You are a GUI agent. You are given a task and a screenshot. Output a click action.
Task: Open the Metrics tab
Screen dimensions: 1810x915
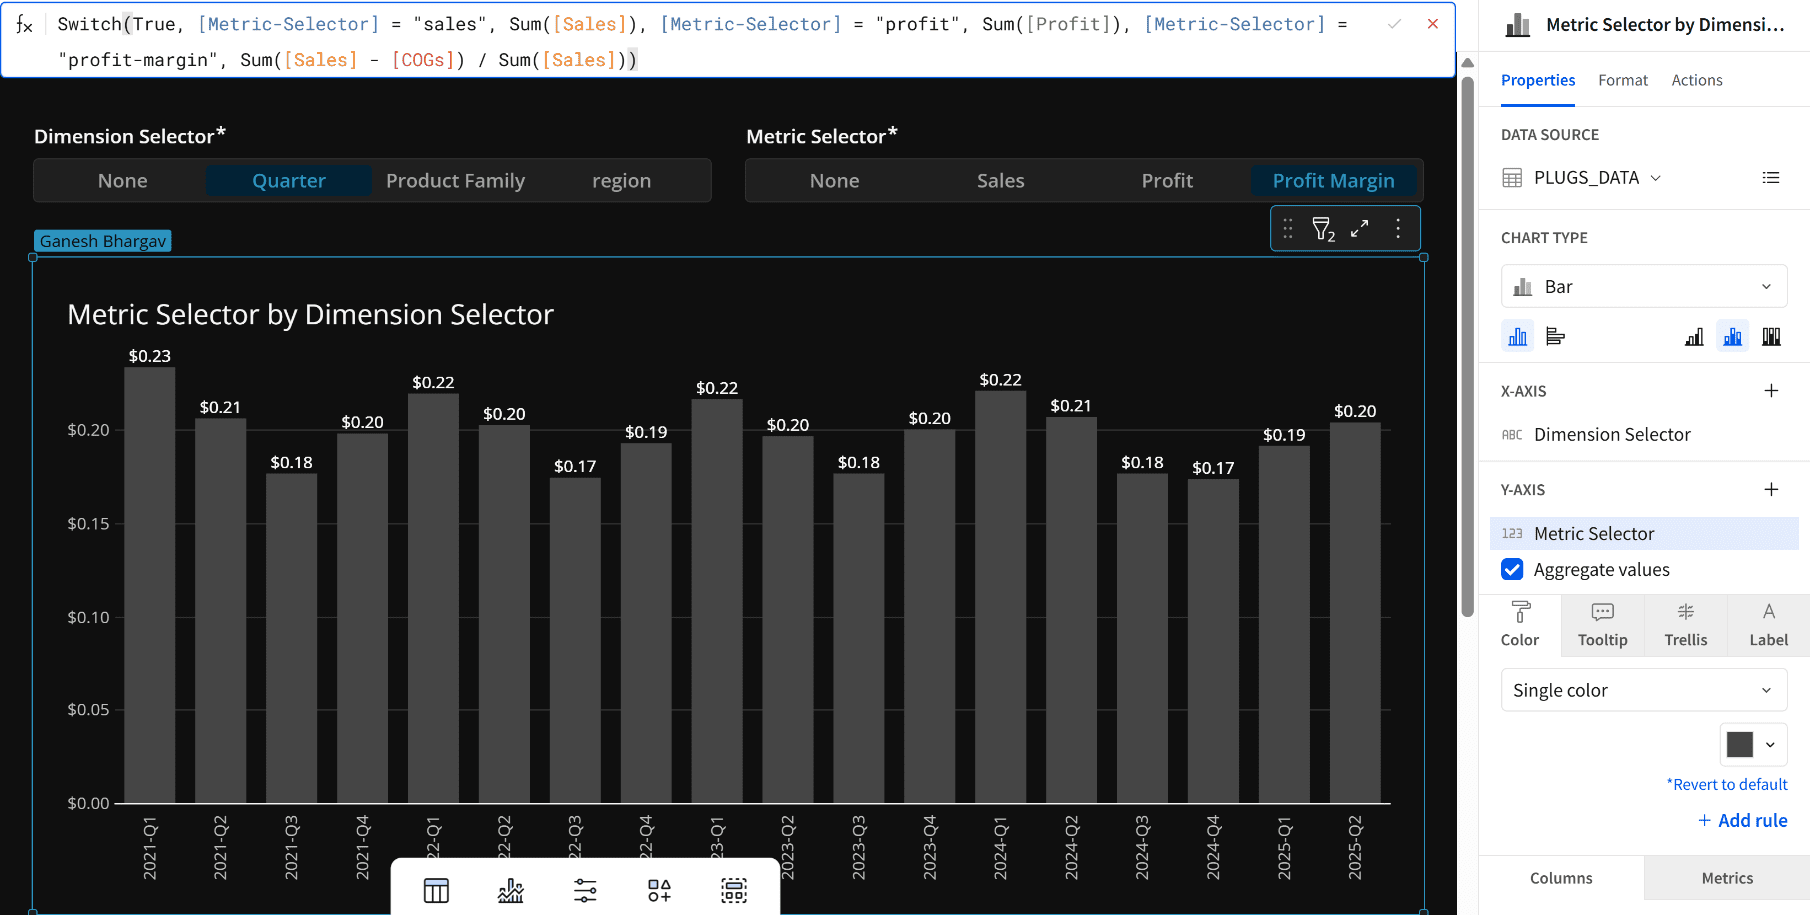pyautogui.click(x=1727, y=878)
